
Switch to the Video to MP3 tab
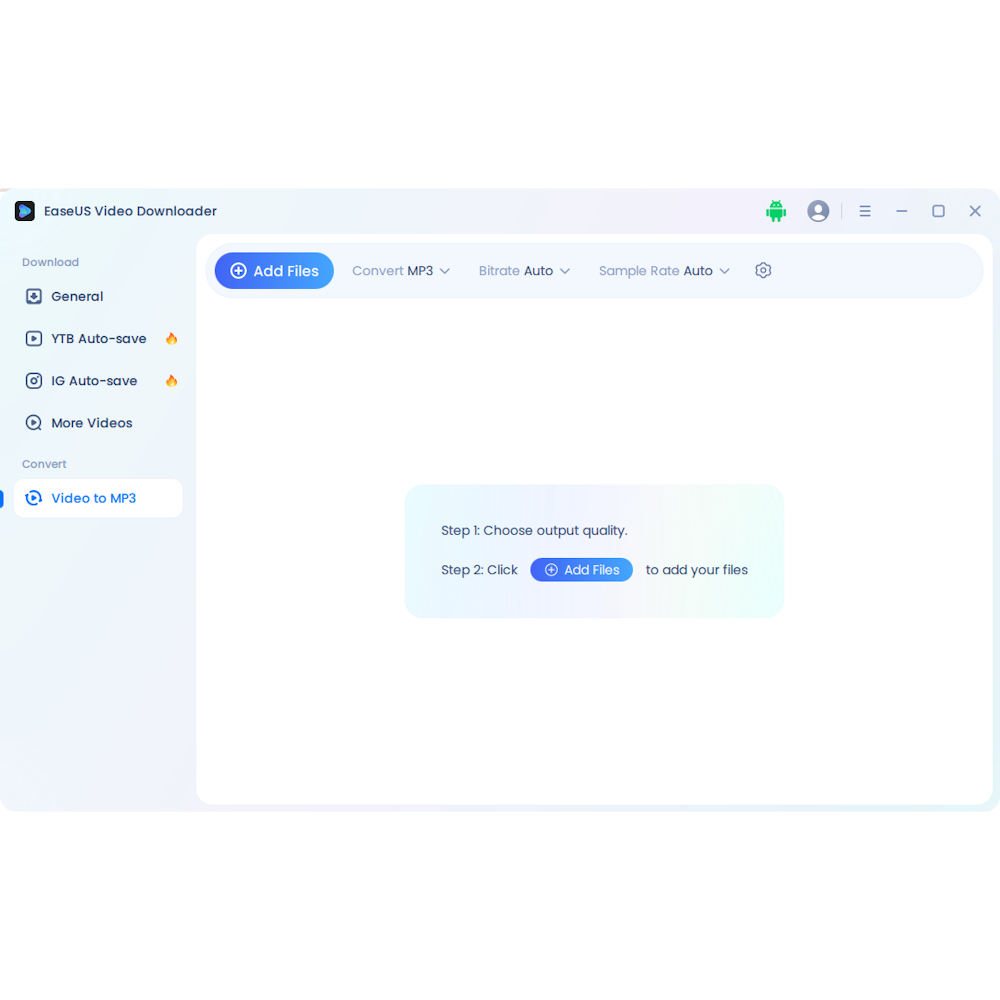[97, 498]
